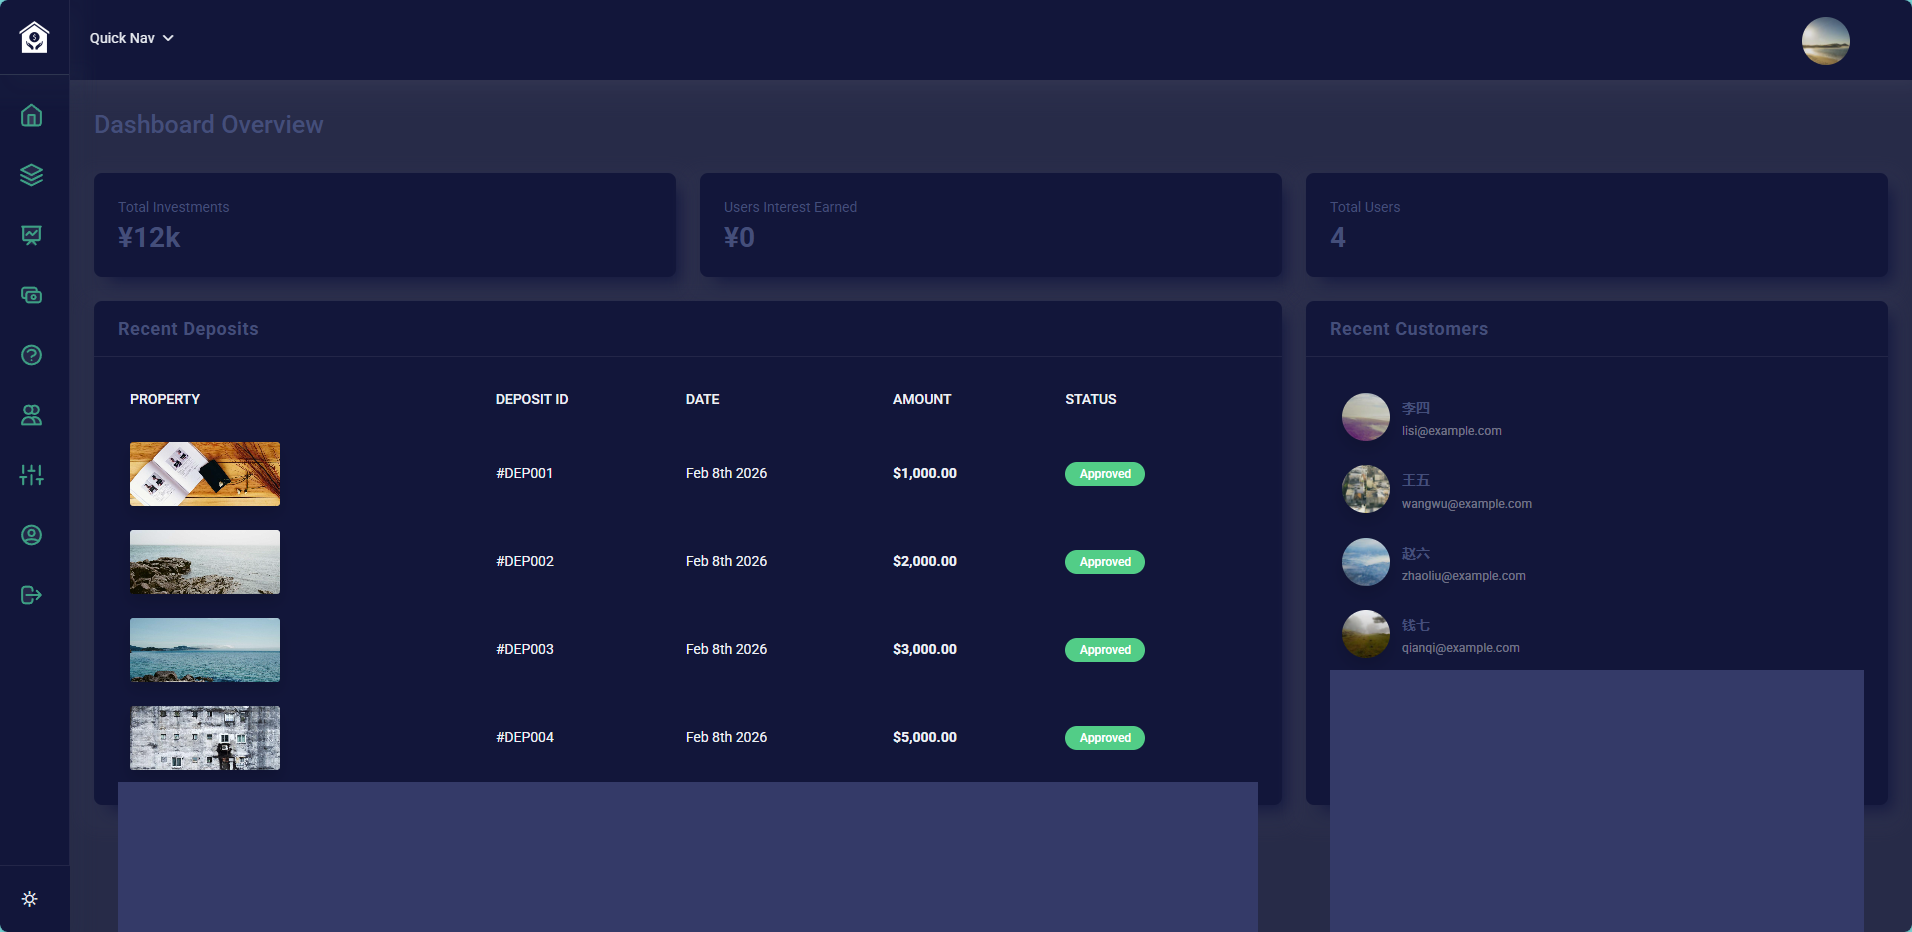Click the #DEP001 property thumbnail
The height and width of the screenshot is (932, 1912).
[205, 474]
